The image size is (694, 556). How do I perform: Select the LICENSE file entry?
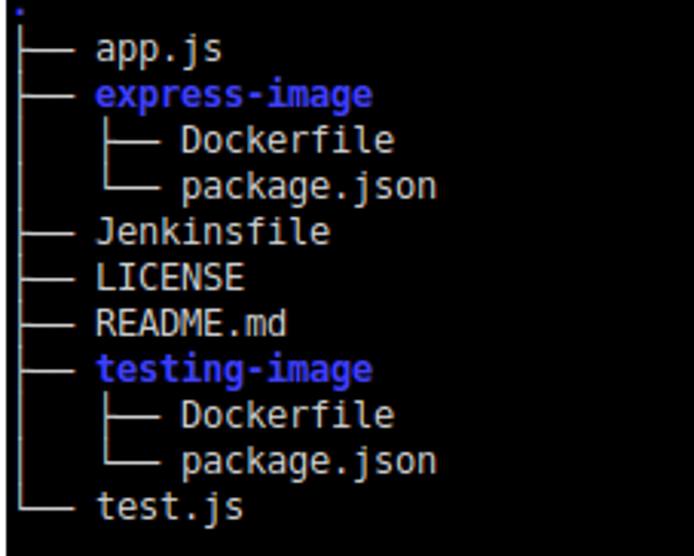coord(169,277)
